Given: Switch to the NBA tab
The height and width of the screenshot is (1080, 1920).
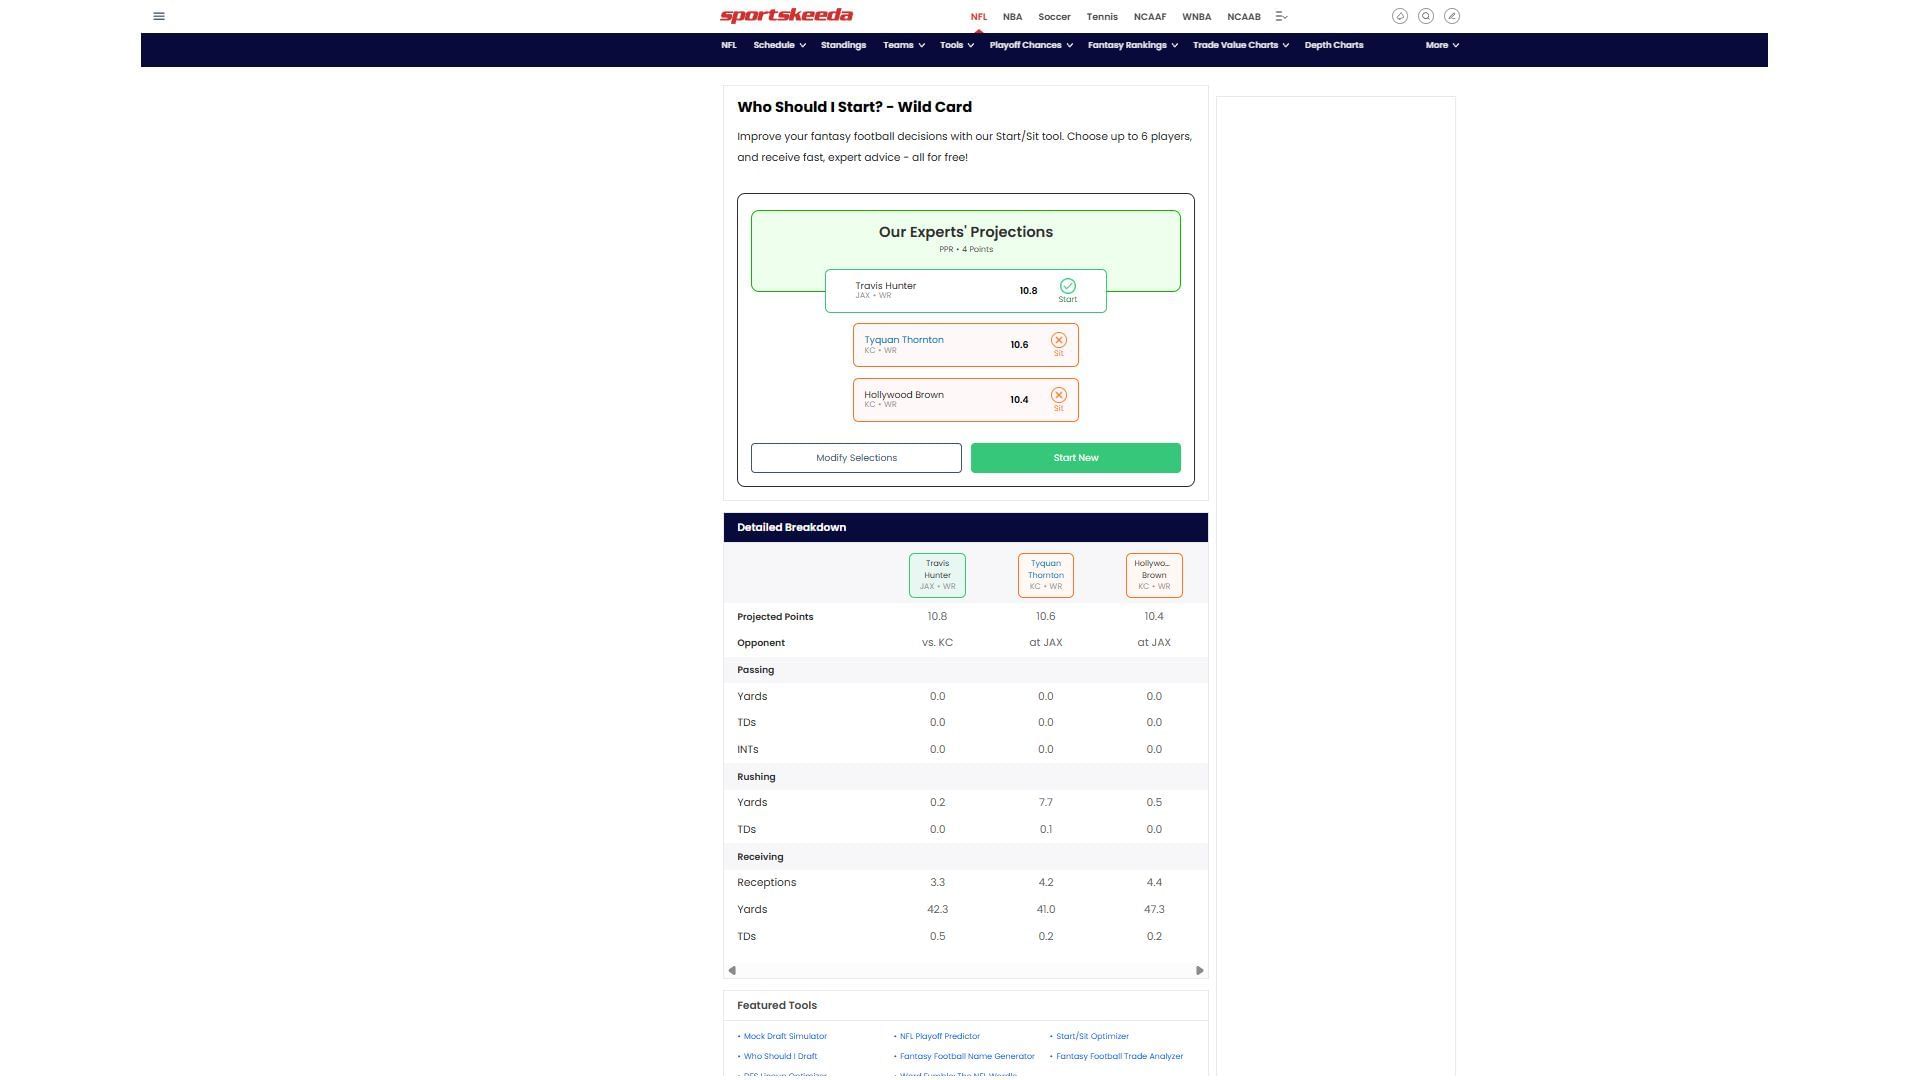Looking at the screenshot, I should (x=1012, y=17).
